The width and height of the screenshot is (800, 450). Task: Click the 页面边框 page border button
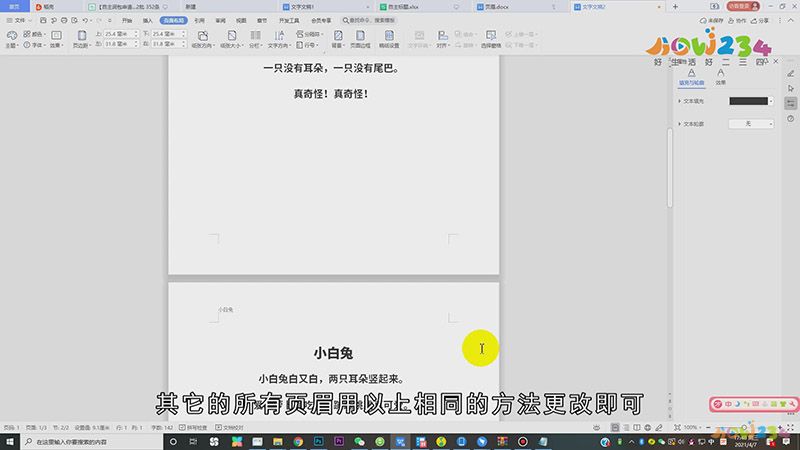pos(360,39)
